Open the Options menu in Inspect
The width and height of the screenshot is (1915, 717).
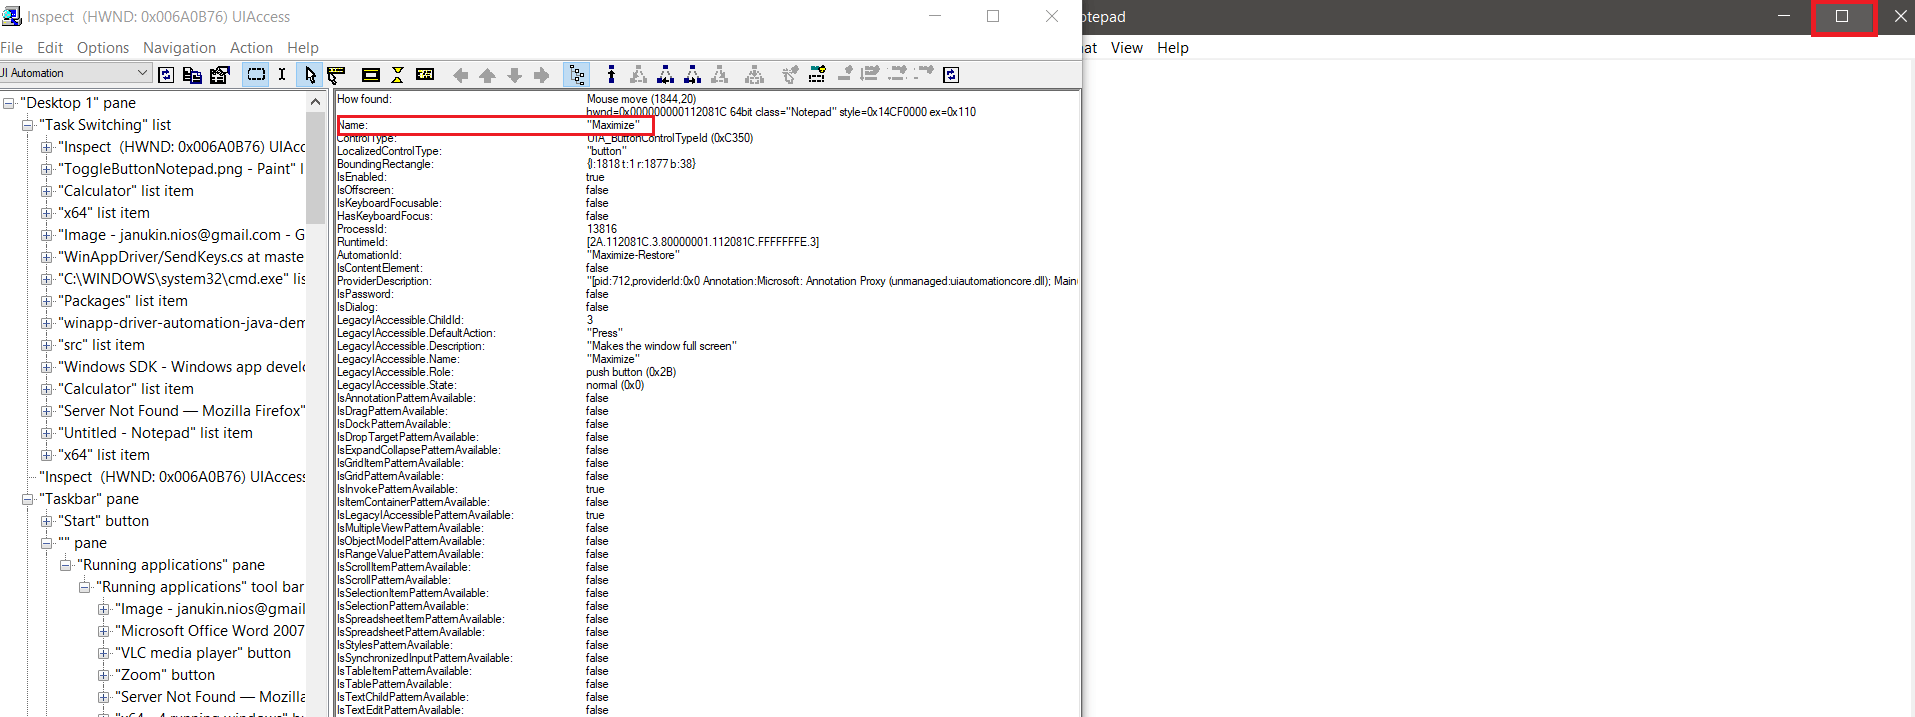click(x=103, y=48)
